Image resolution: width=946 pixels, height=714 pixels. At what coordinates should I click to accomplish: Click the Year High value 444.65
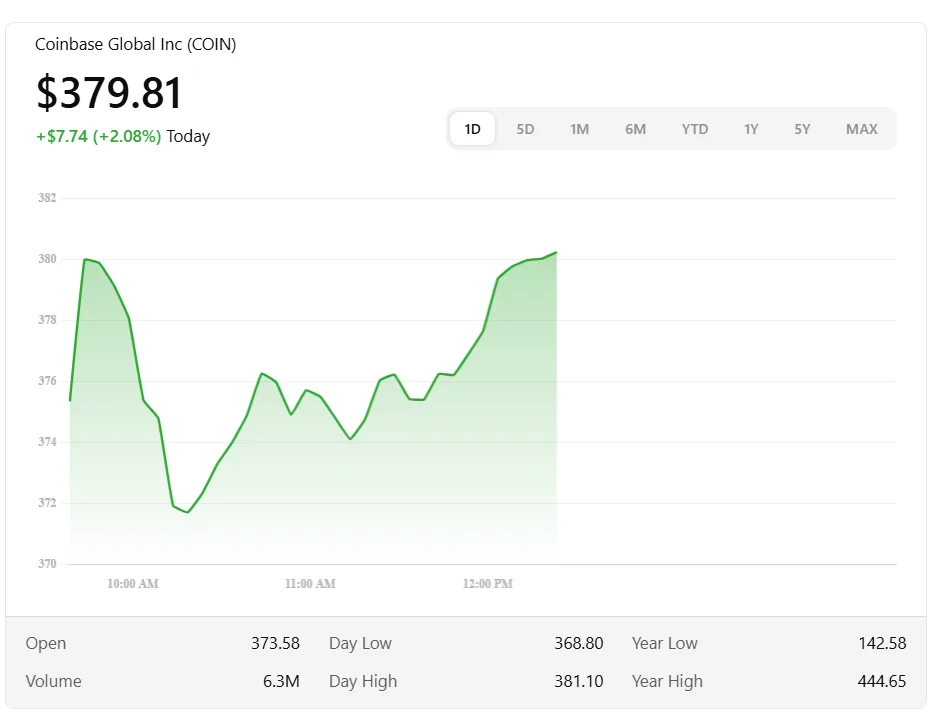882,681
